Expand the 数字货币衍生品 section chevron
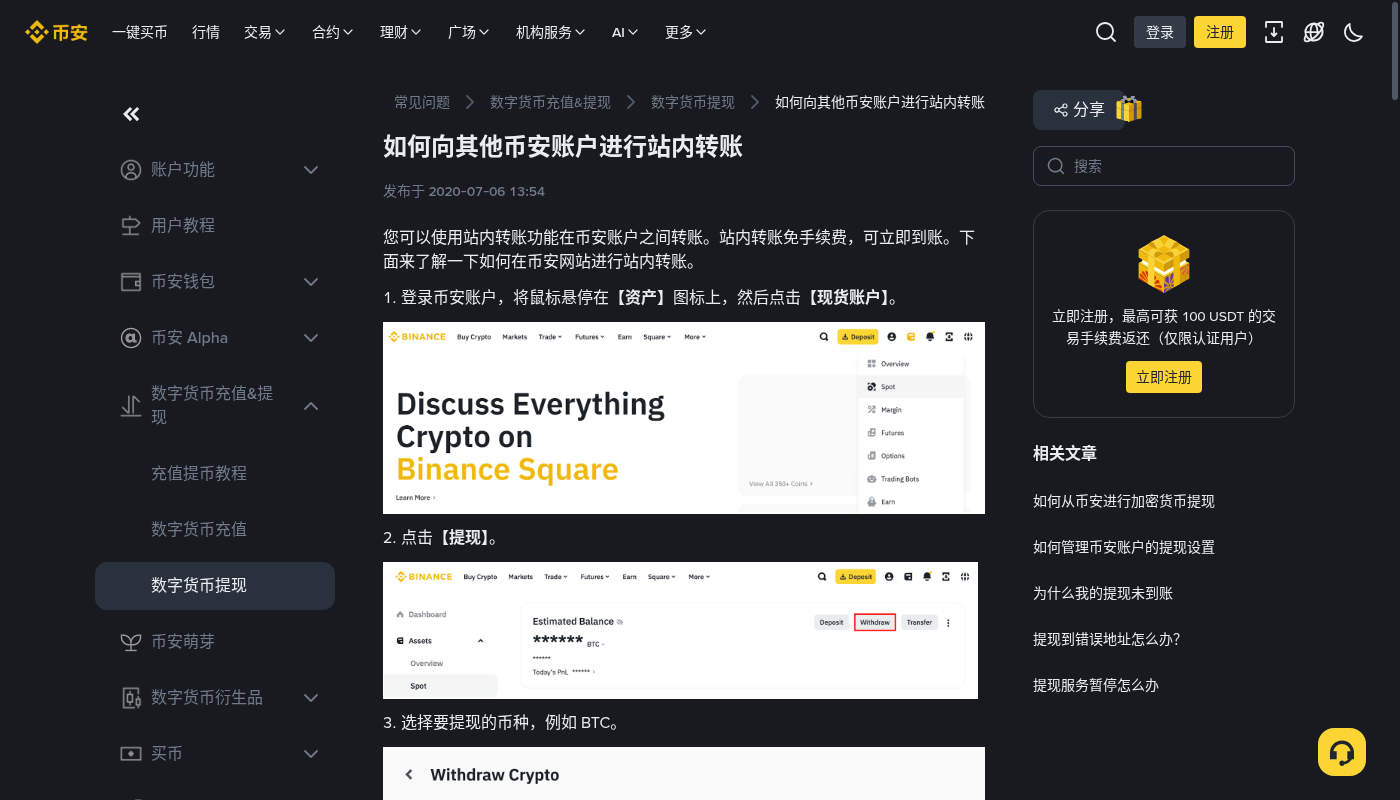 [x=311, y=698]
